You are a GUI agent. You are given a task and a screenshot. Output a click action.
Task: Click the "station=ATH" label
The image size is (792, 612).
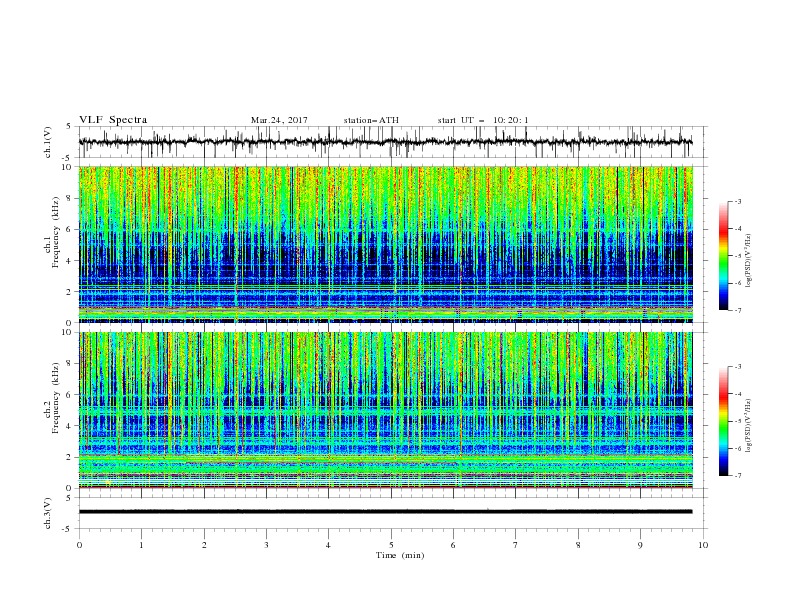pos(371,120)
